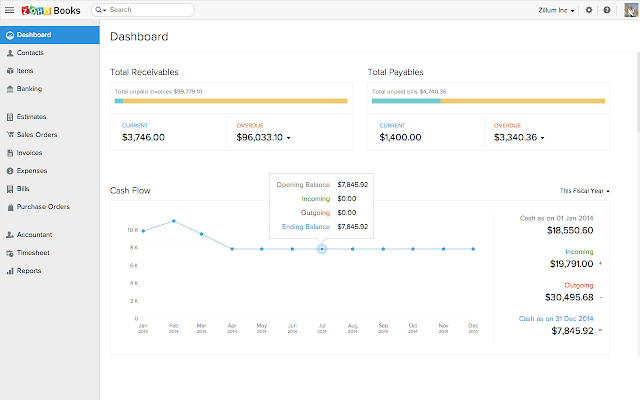Click the Contacts person icon
Image resolution: width=640 pixels, height=400 pixels.
(x=10, y=53)
